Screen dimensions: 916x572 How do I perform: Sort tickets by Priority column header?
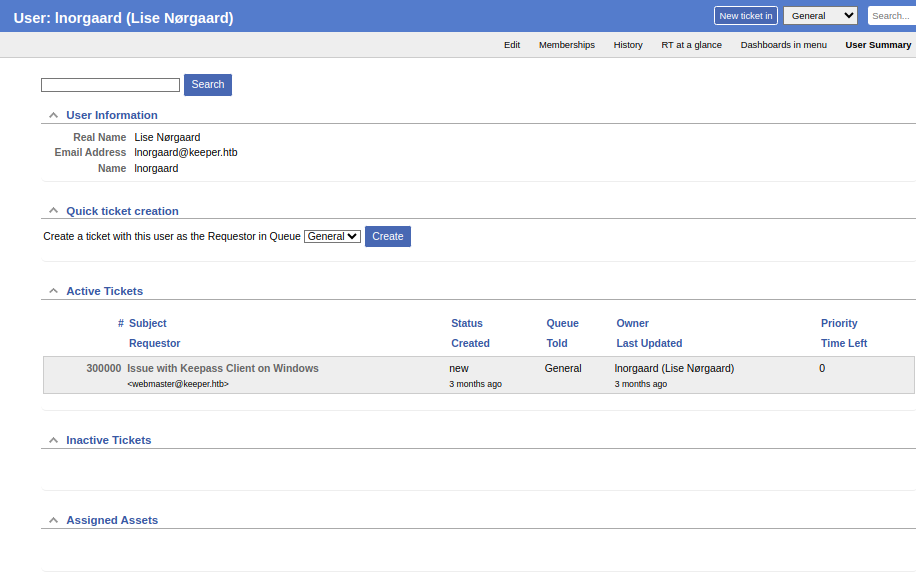[839, 323]
